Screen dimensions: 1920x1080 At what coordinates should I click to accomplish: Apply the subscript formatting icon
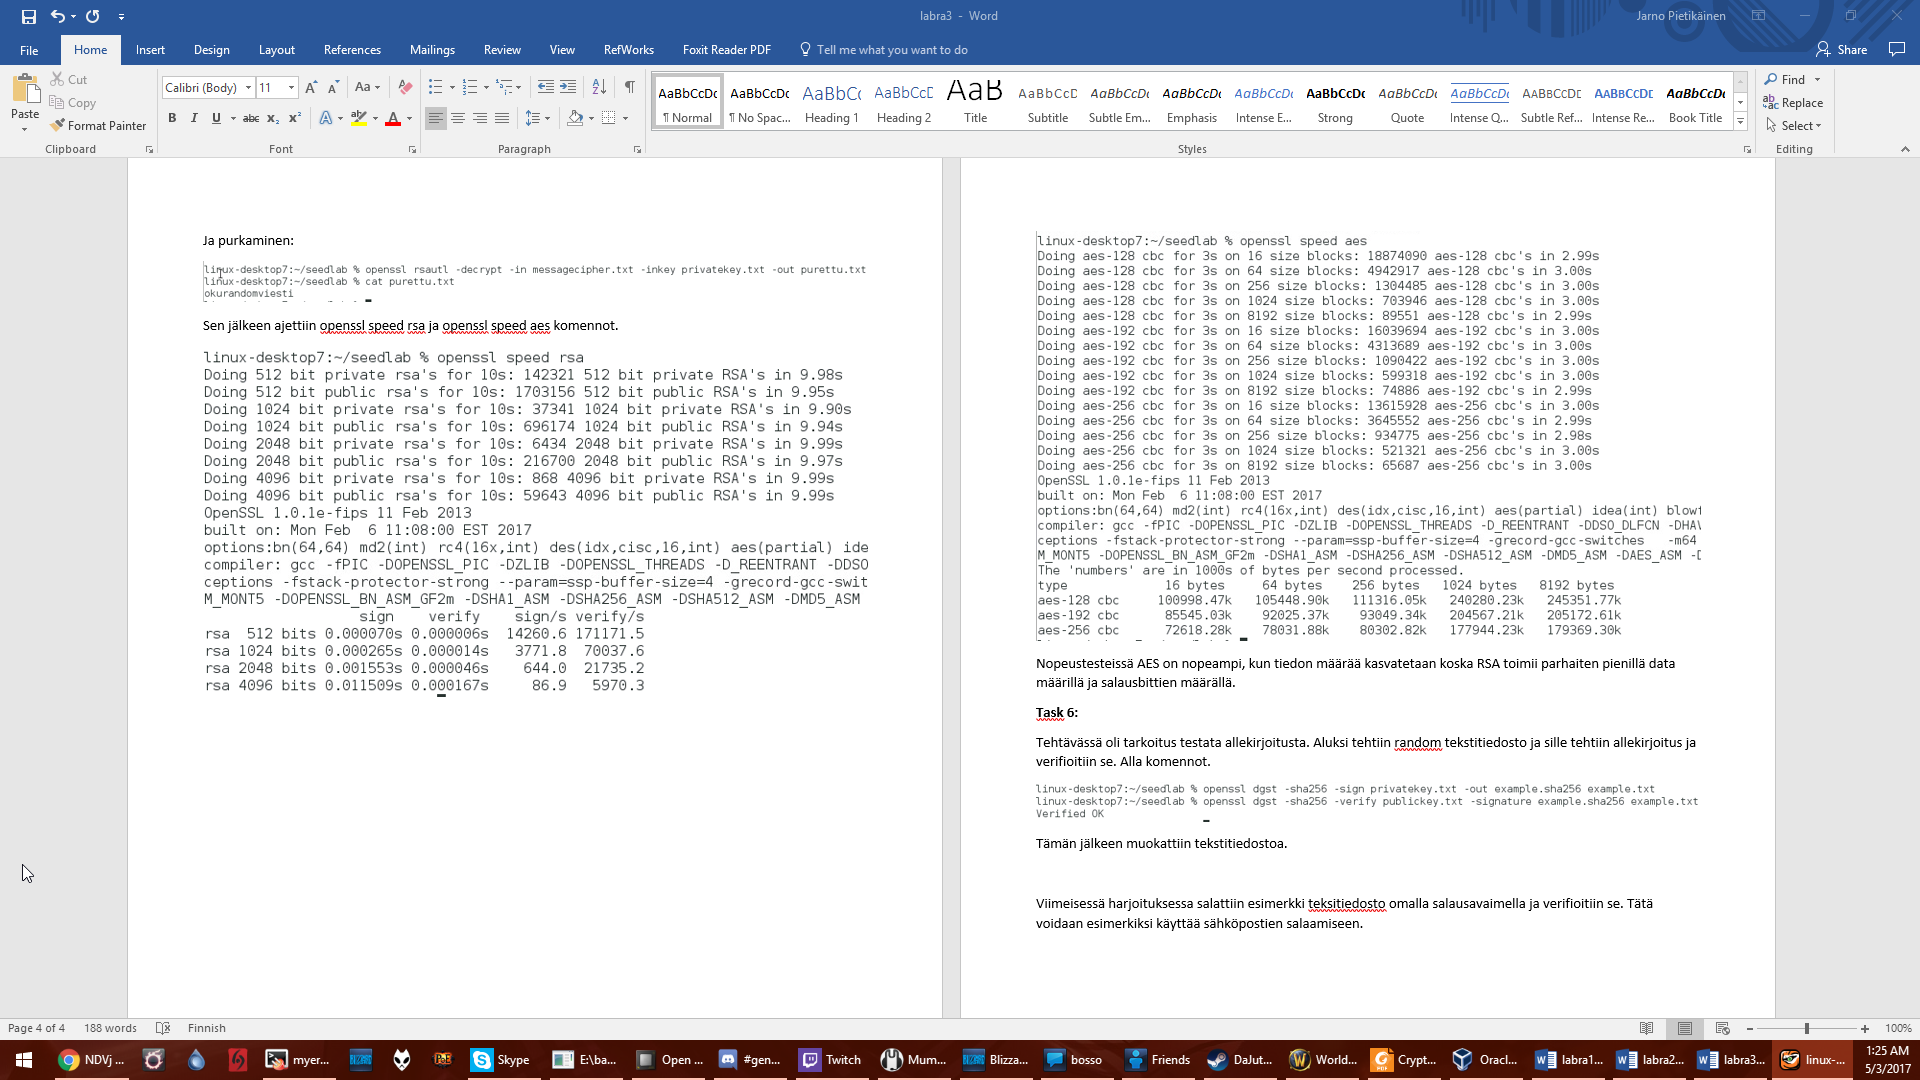272,118
